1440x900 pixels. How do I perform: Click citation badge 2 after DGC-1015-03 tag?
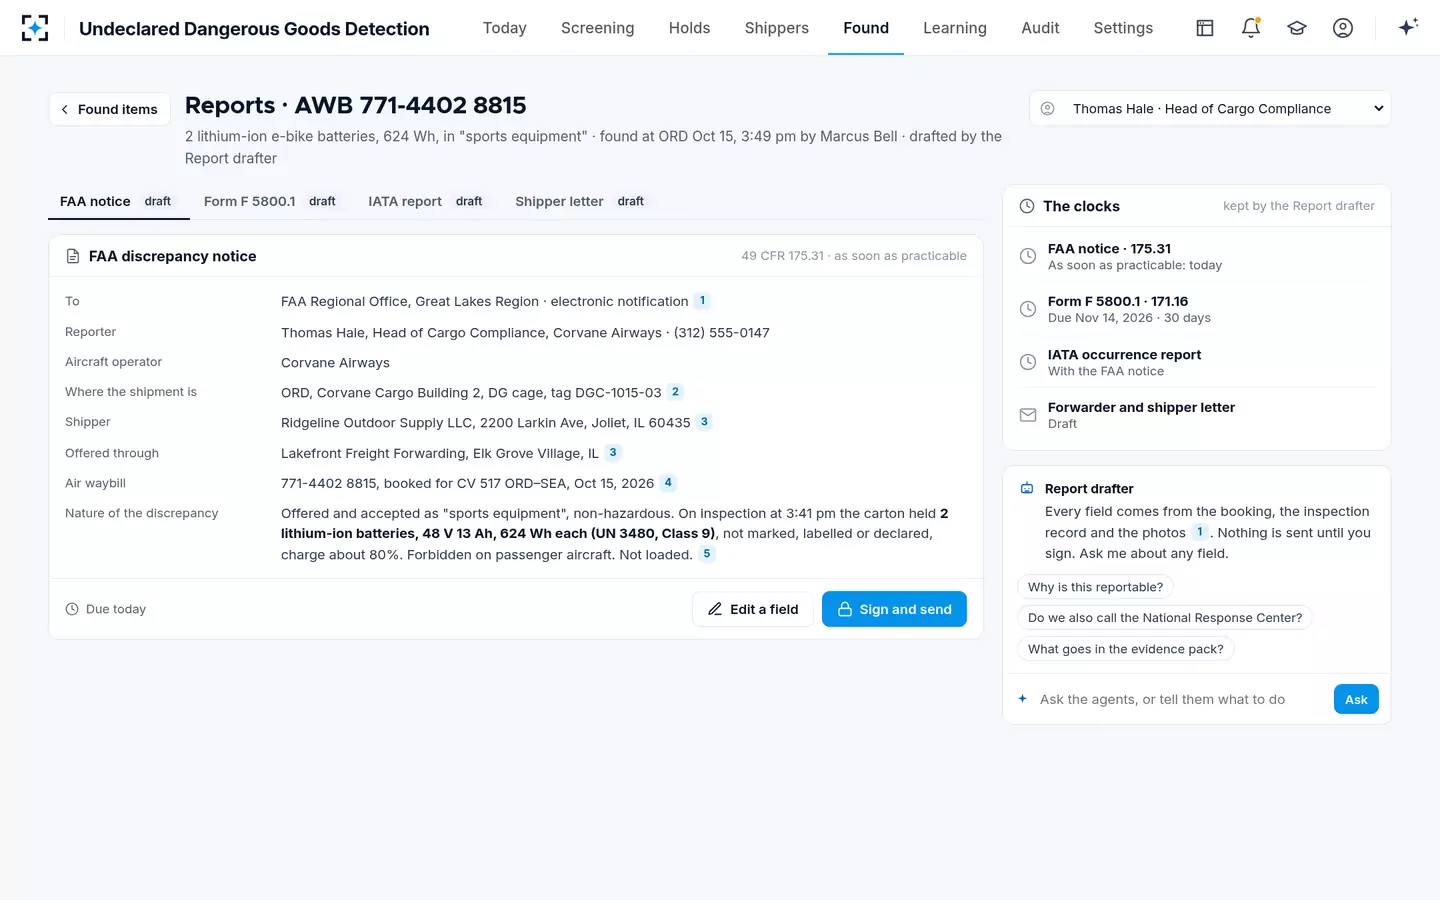point(676,392)
